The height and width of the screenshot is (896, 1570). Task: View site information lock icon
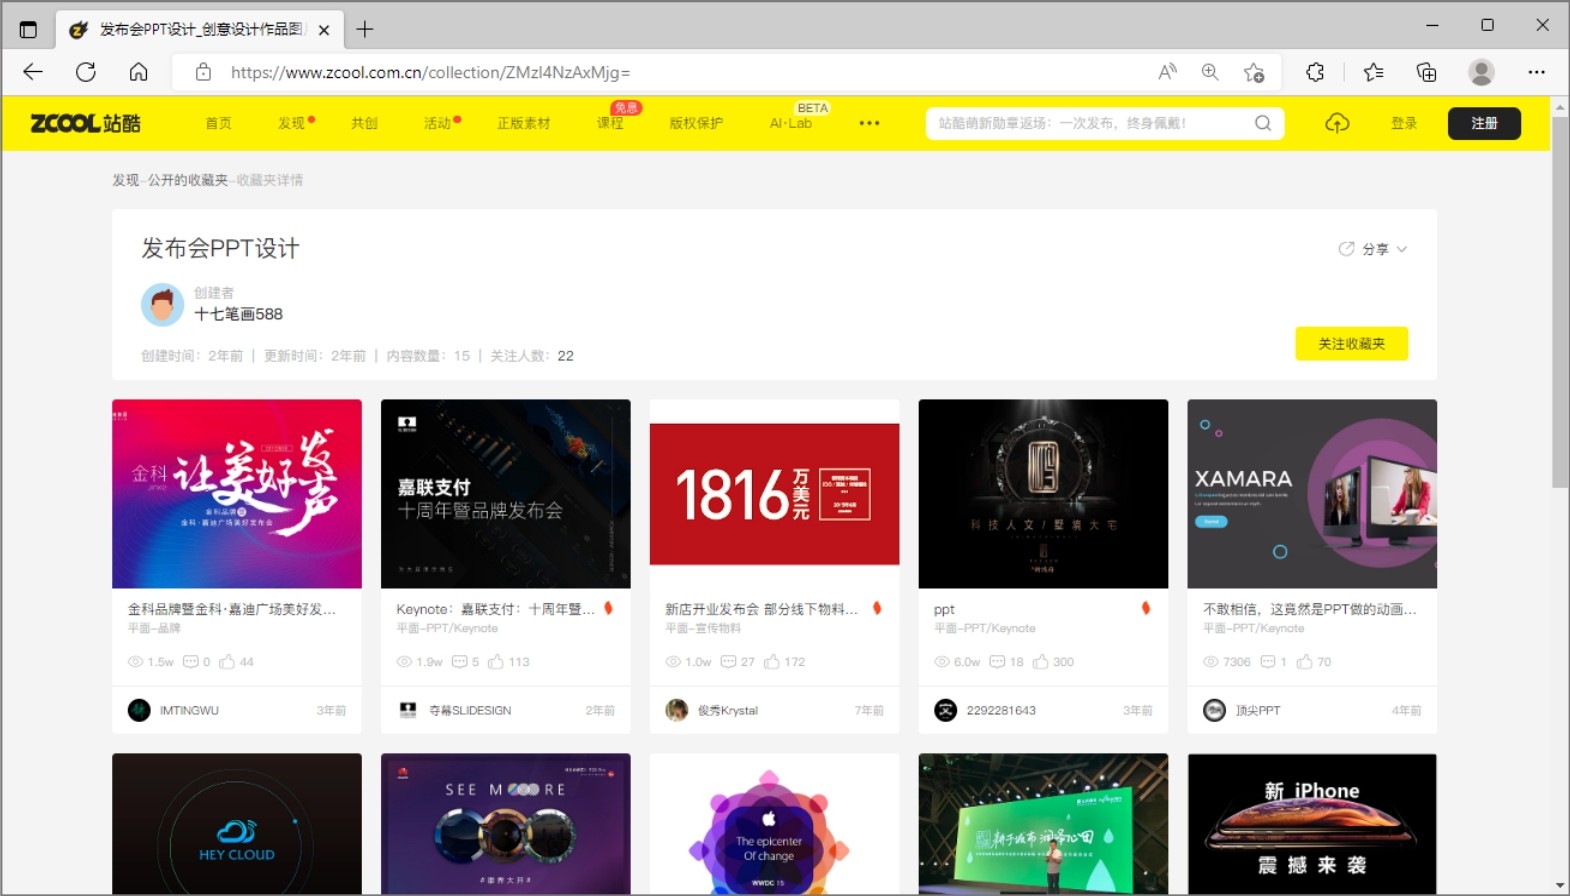[x=203, y=72]
